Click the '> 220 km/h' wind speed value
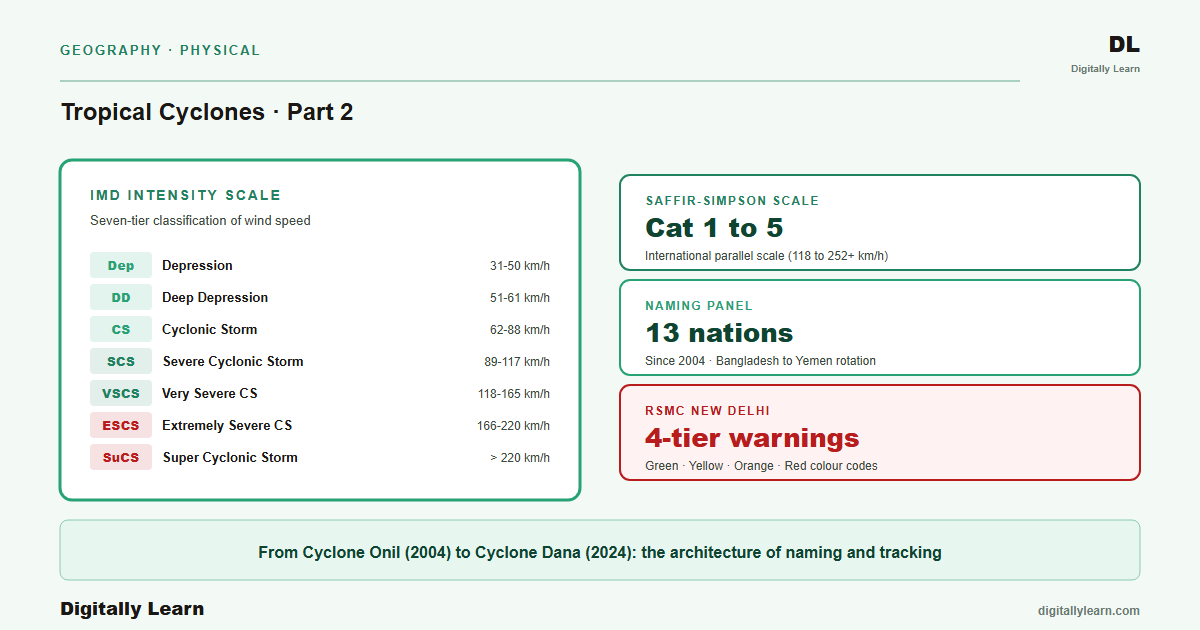Screen dimensions: 1200x630 coord(520,458)
